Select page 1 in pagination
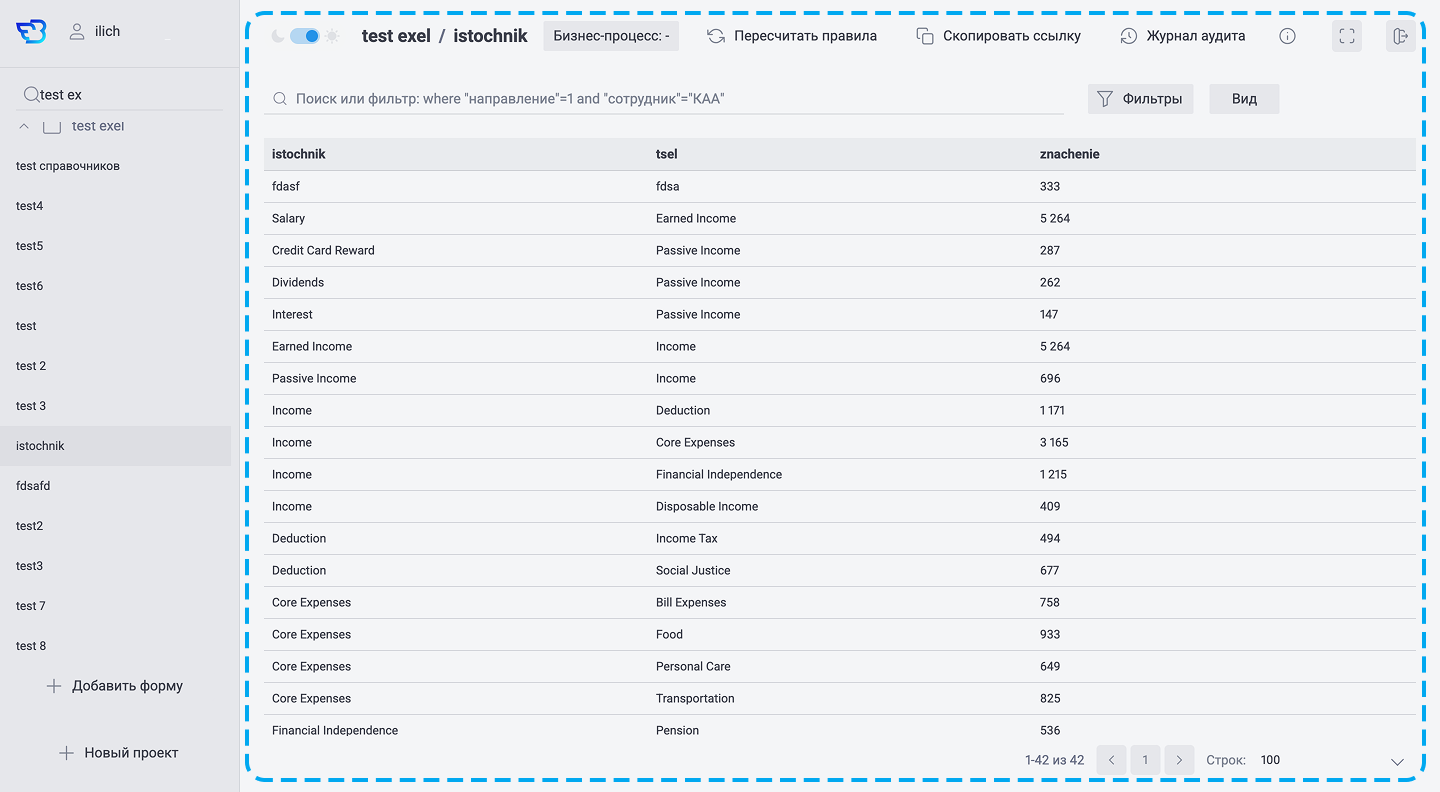This screenshot has width=1440, height=792. (1145, 760)
